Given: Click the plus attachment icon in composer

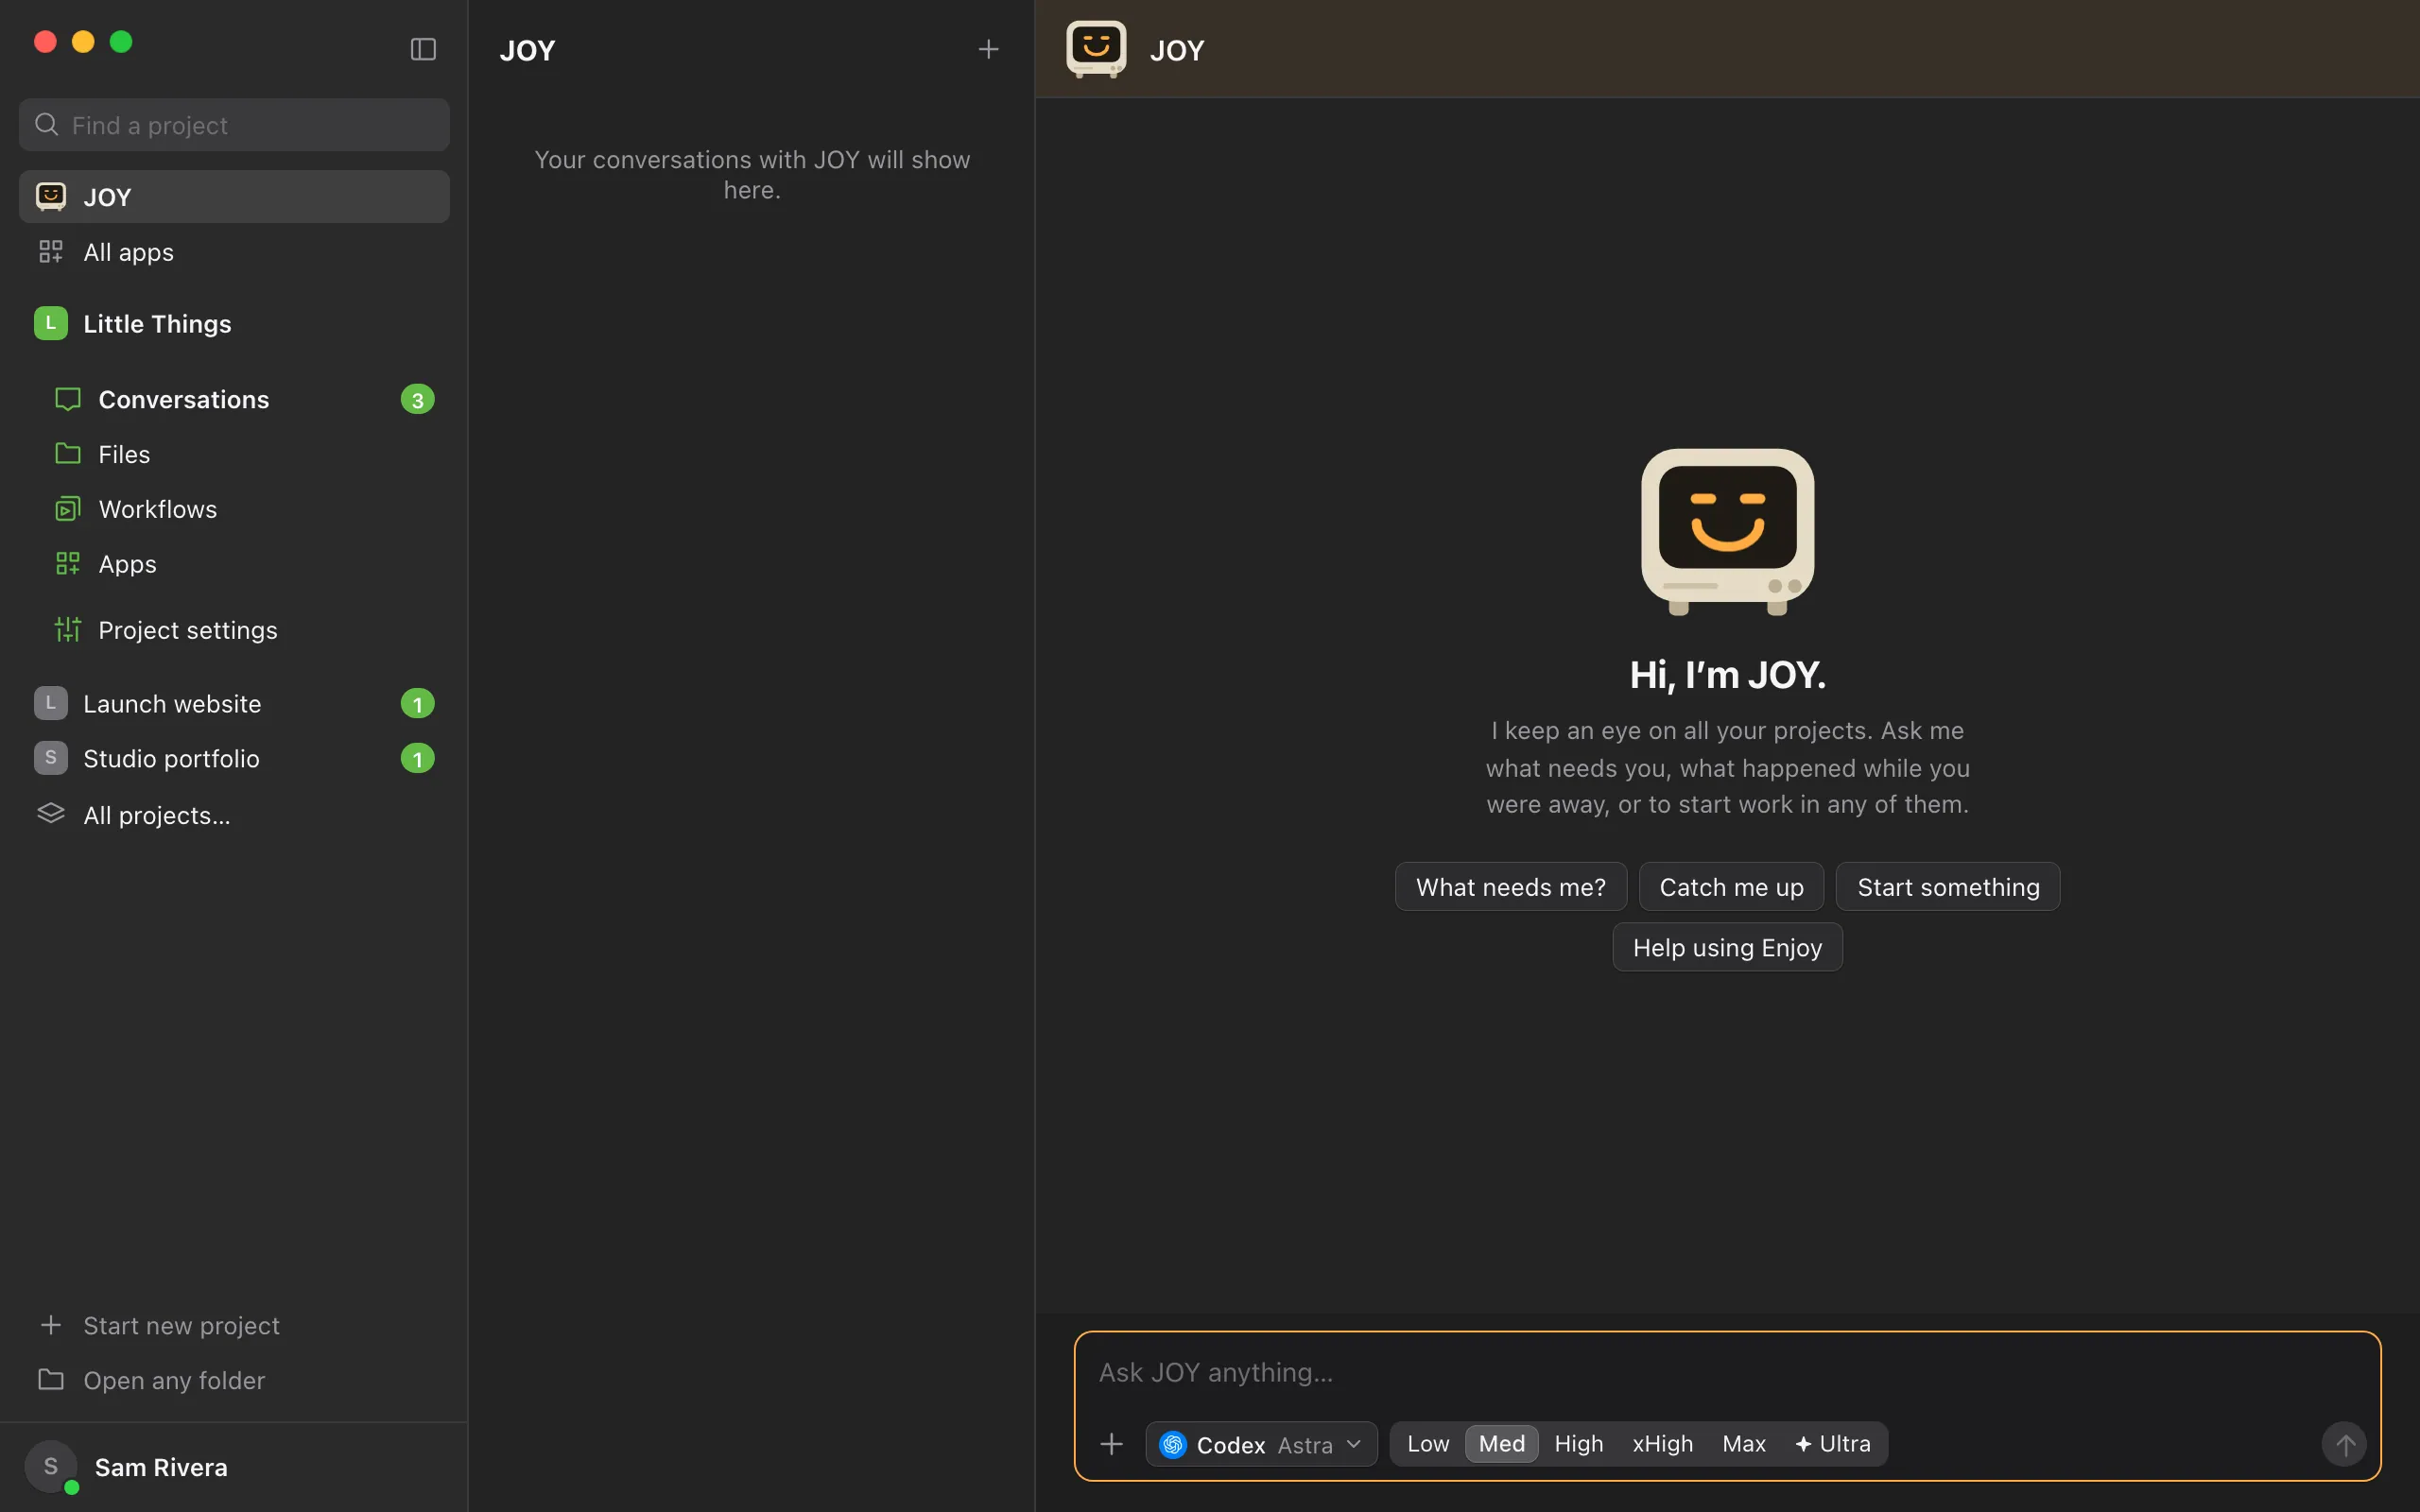Looking at the screenshot, I should coord(1111,1444).
